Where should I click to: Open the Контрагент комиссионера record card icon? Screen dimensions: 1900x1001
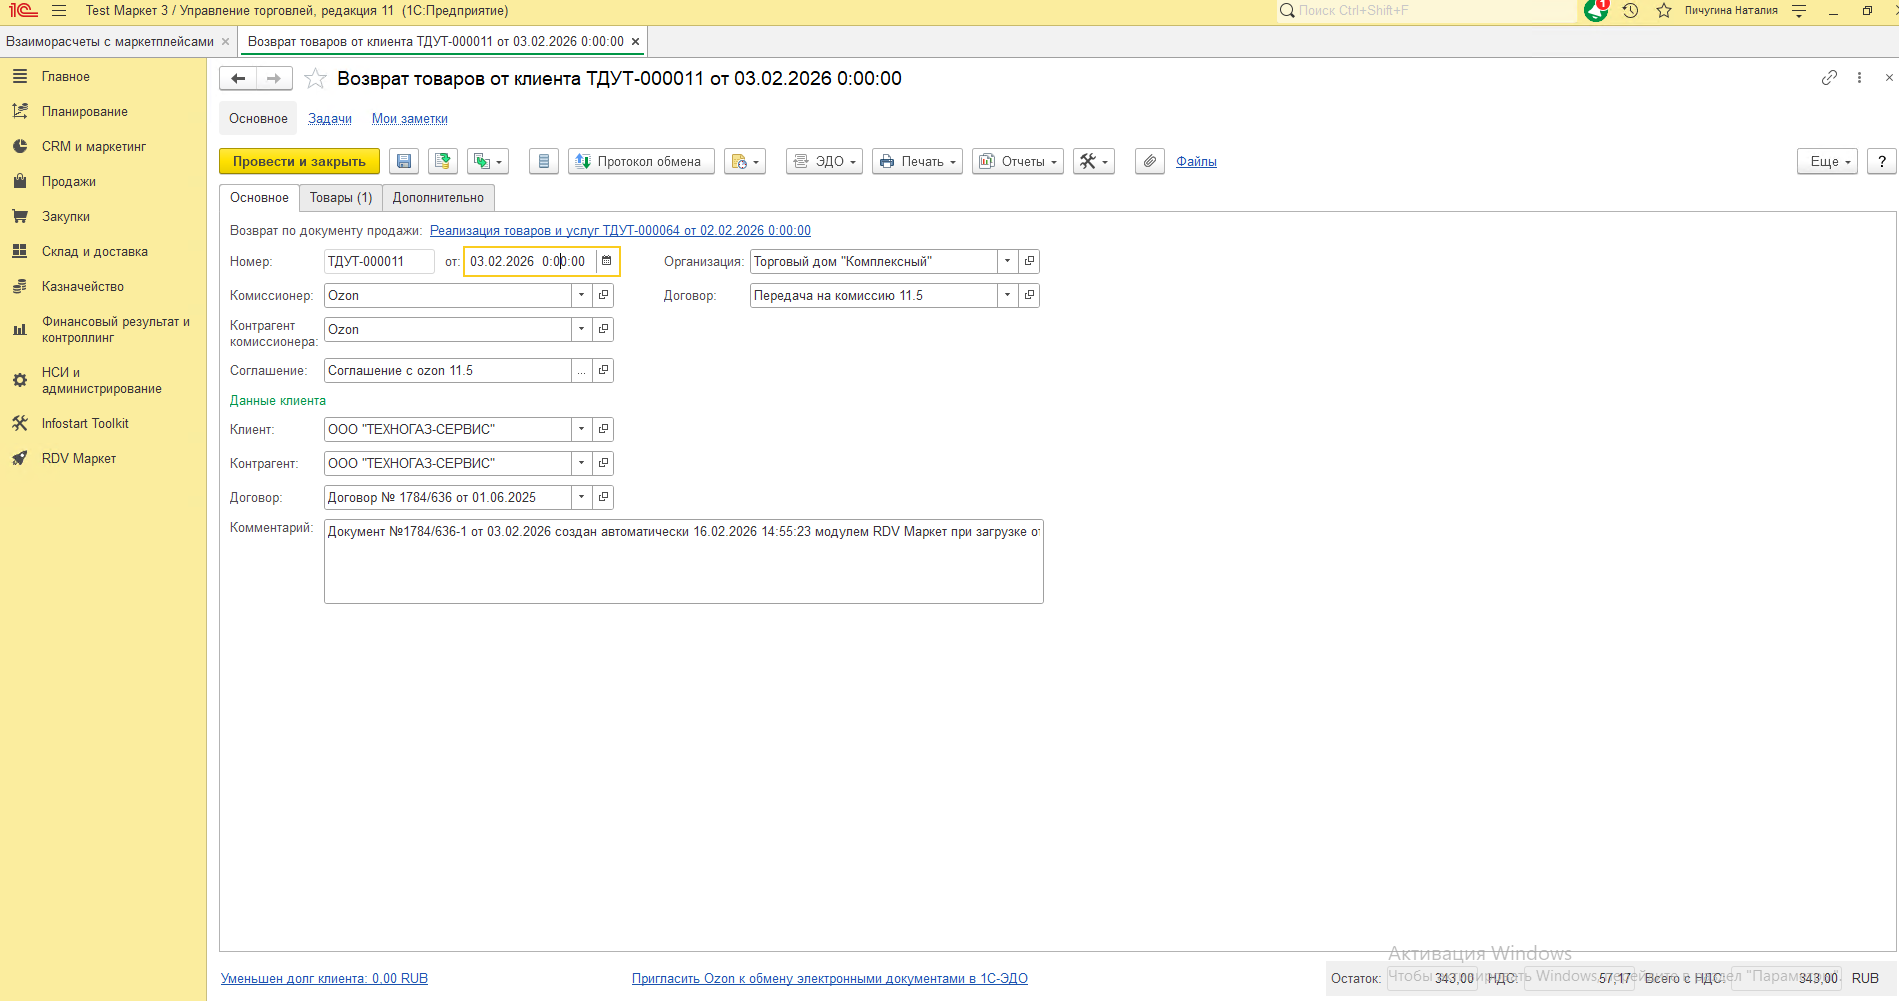pos(603,330)
